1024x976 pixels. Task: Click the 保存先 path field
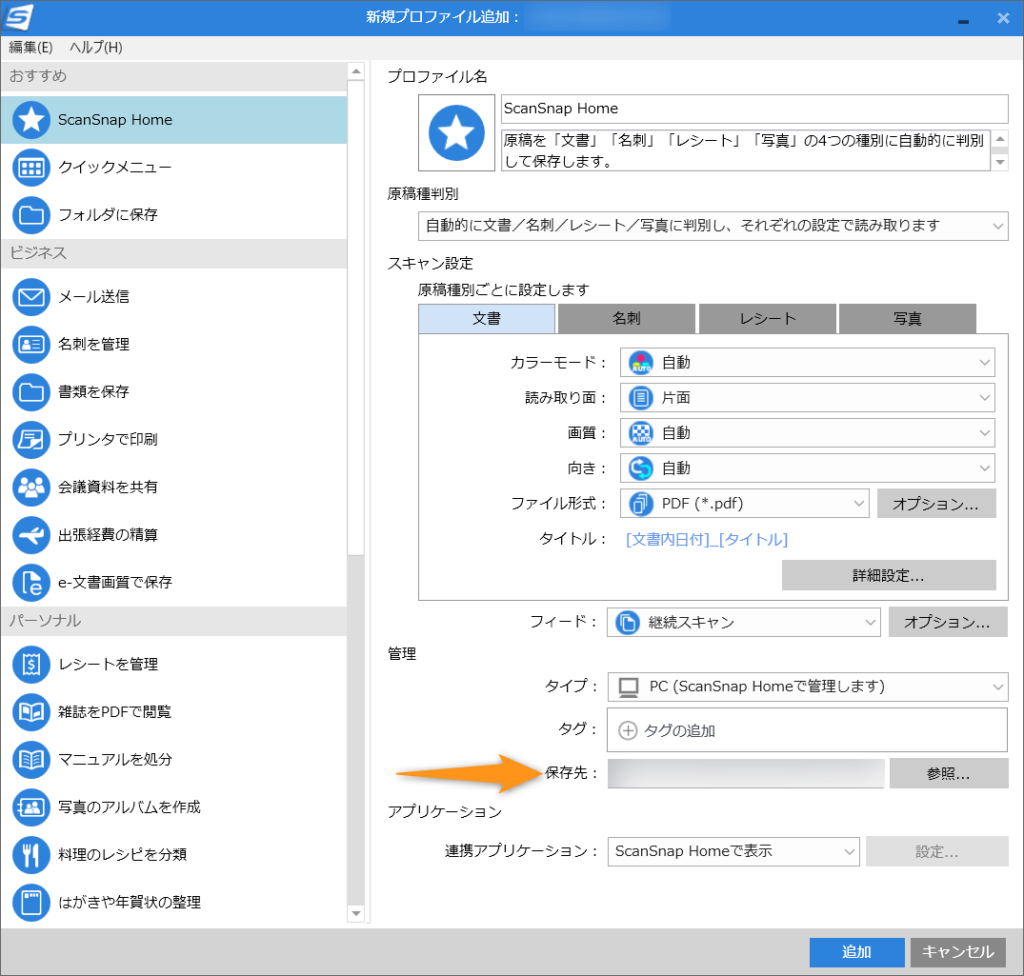tap(746, 774)
